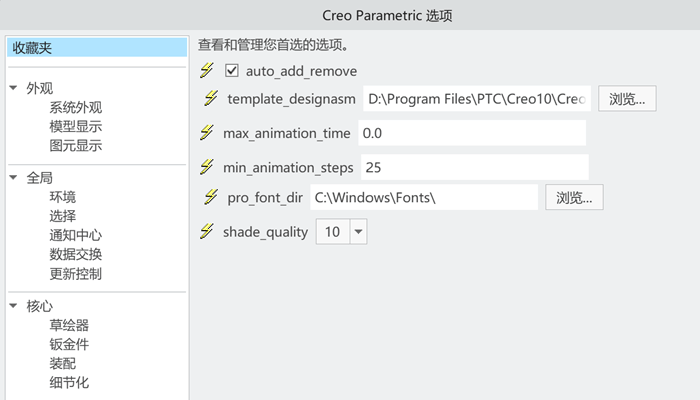Click lightning icon beside auto_add_remove
700x400 pixels.
coord(207,70)
